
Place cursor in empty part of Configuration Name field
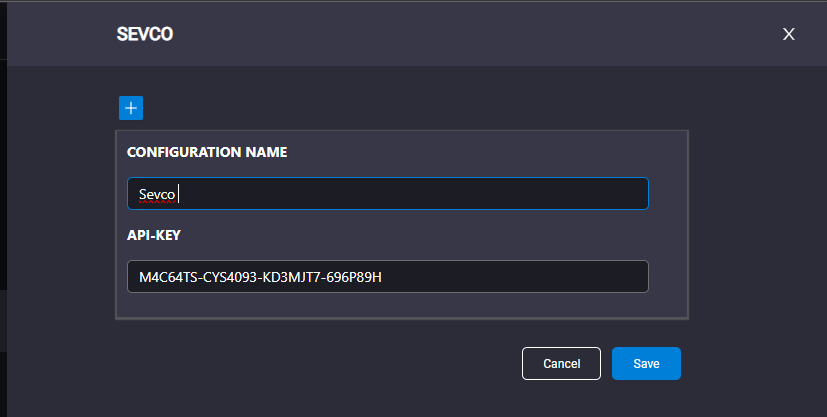411,193
